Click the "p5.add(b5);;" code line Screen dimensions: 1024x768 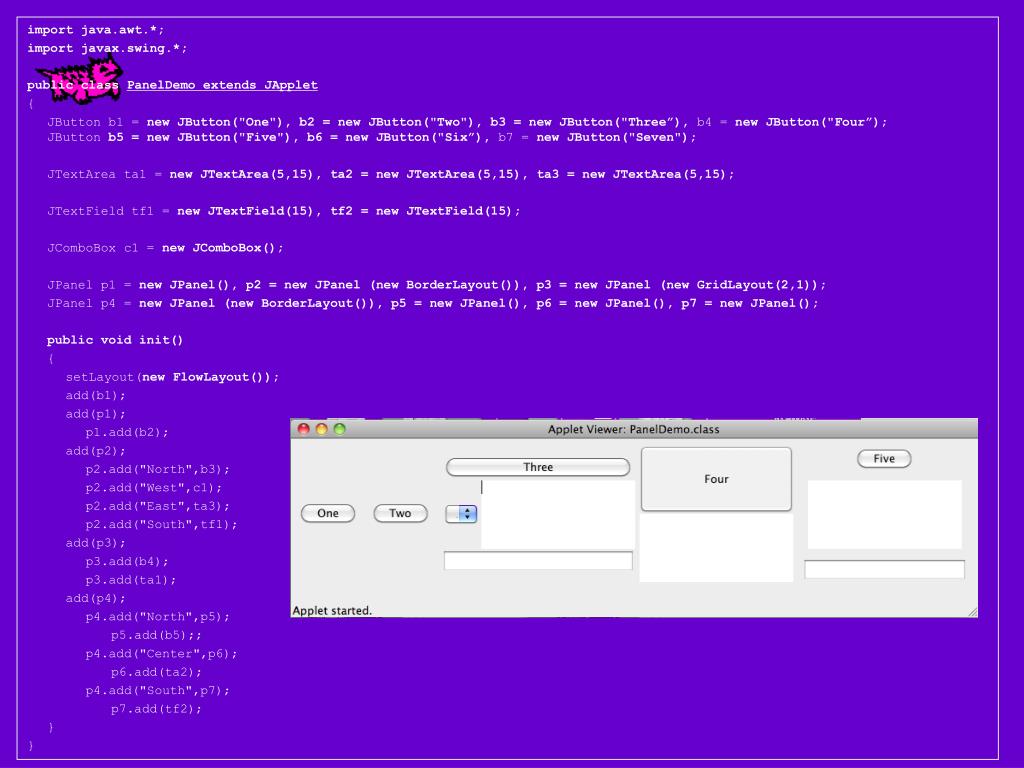[x=156, y=635]
